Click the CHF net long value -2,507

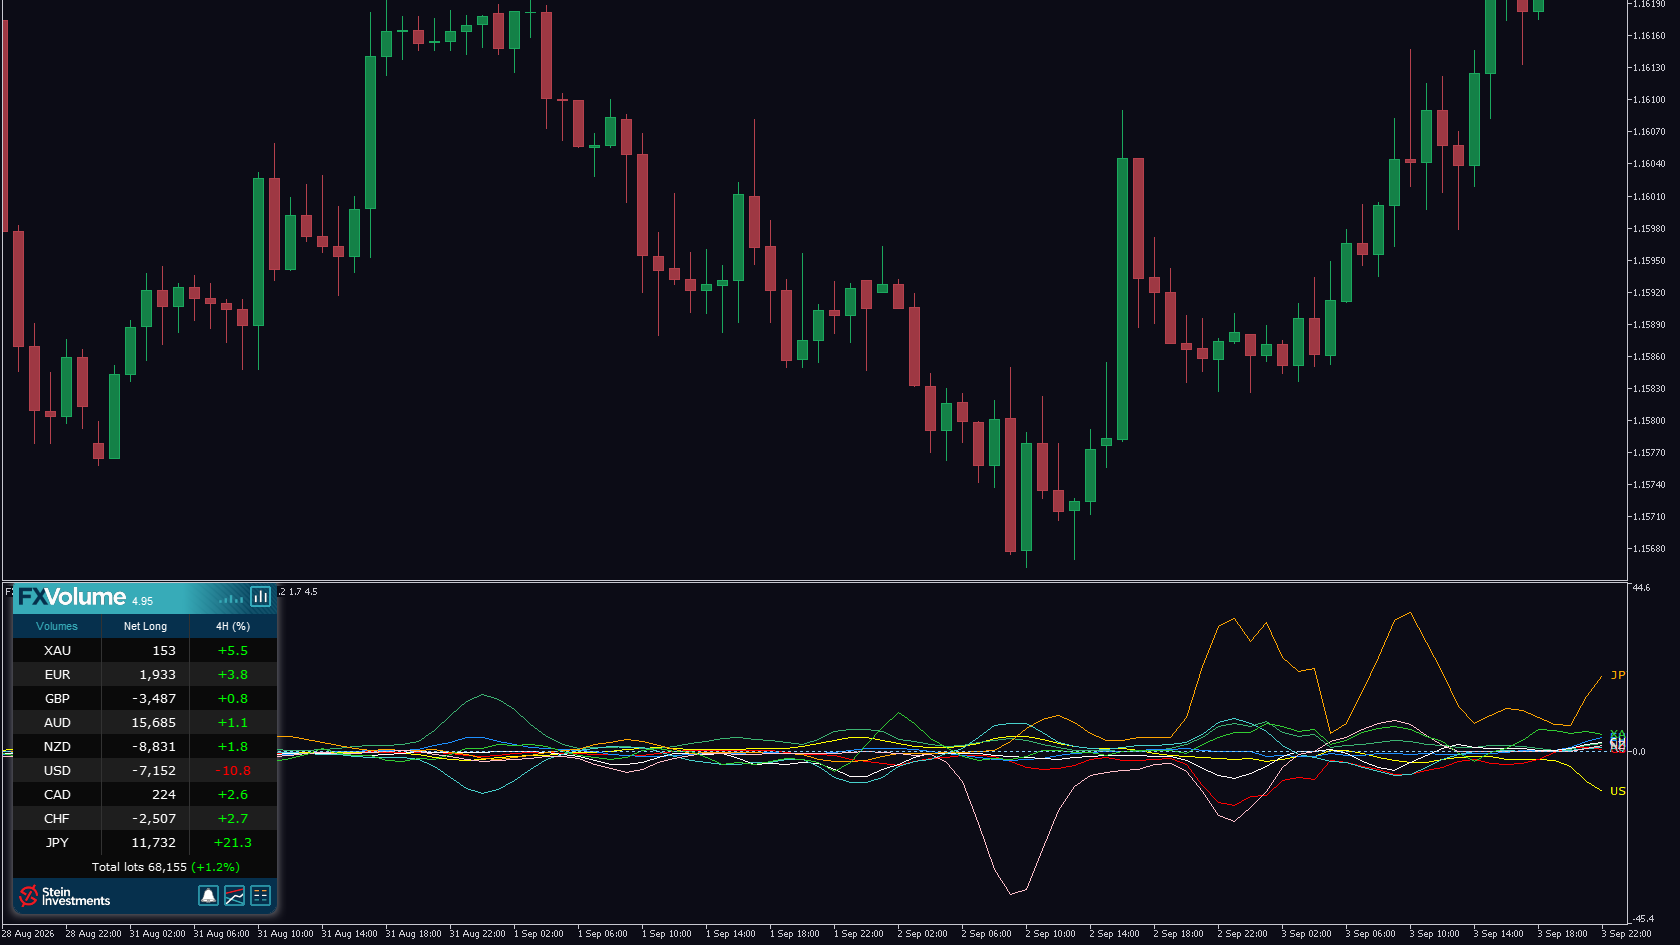pos(154,819)
